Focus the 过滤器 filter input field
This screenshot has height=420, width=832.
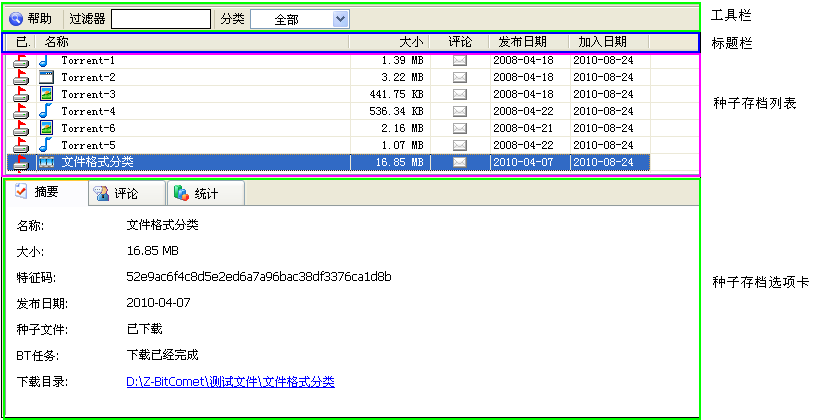pyautogui.click(x=161, y=19)
